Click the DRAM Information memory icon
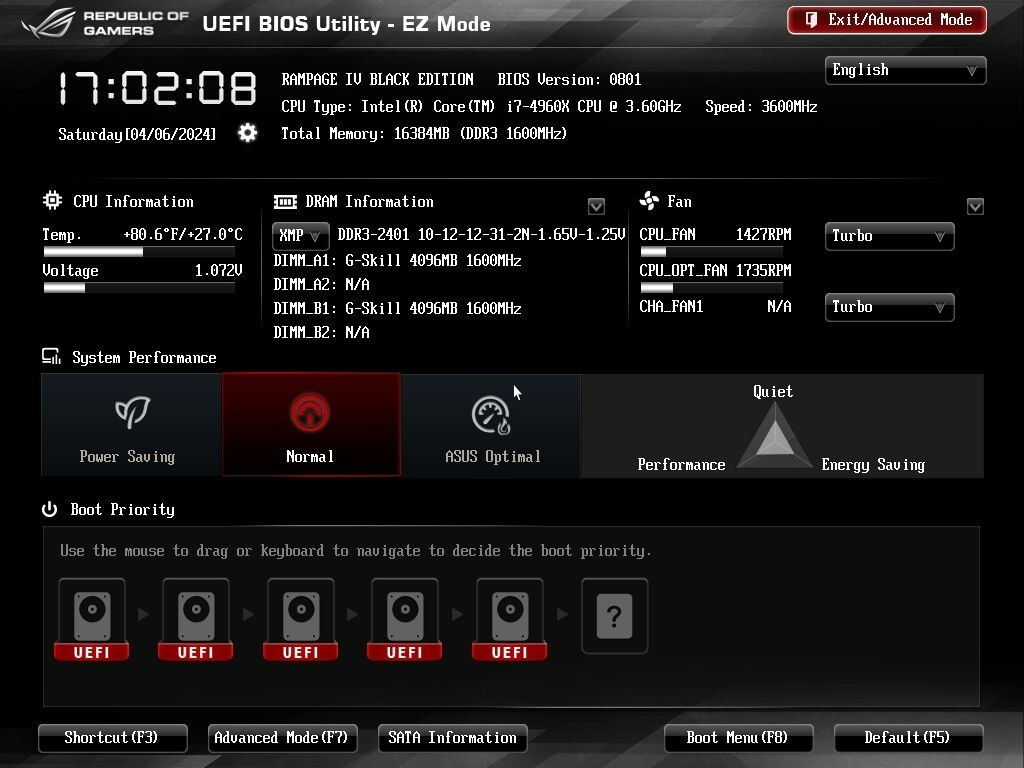This screenshot has height=768, width=1024. pyautogui.click(x=285, y=202)
